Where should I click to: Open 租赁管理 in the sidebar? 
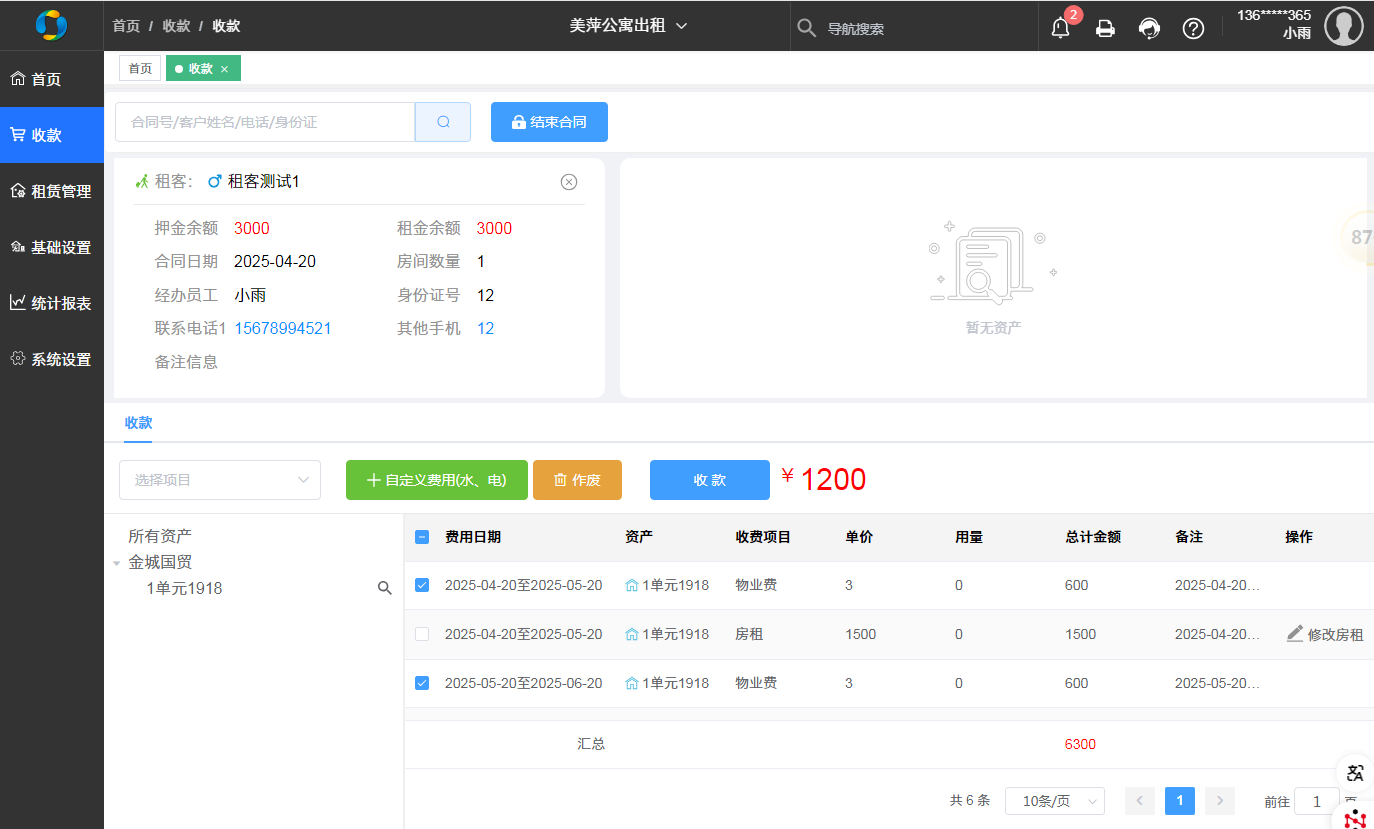point(52,191)
